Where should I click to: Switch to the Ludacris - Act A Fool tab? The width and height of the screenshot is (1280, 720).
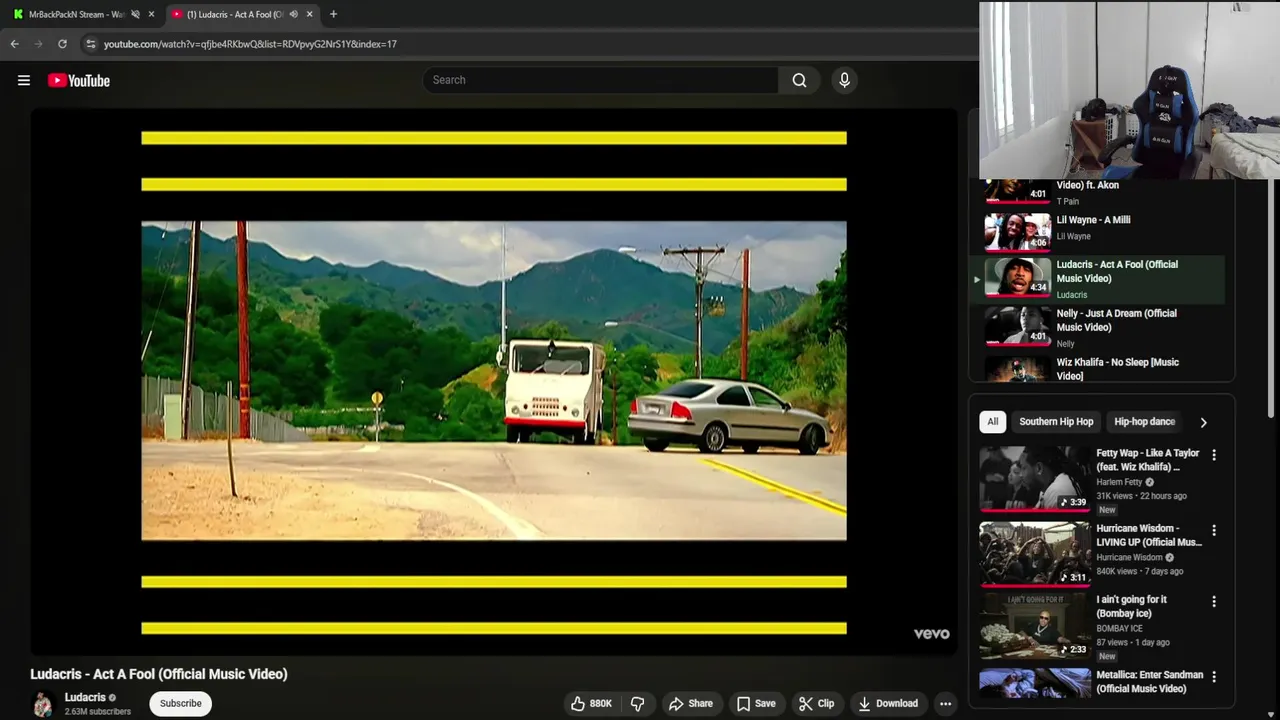tap(243, 14)
